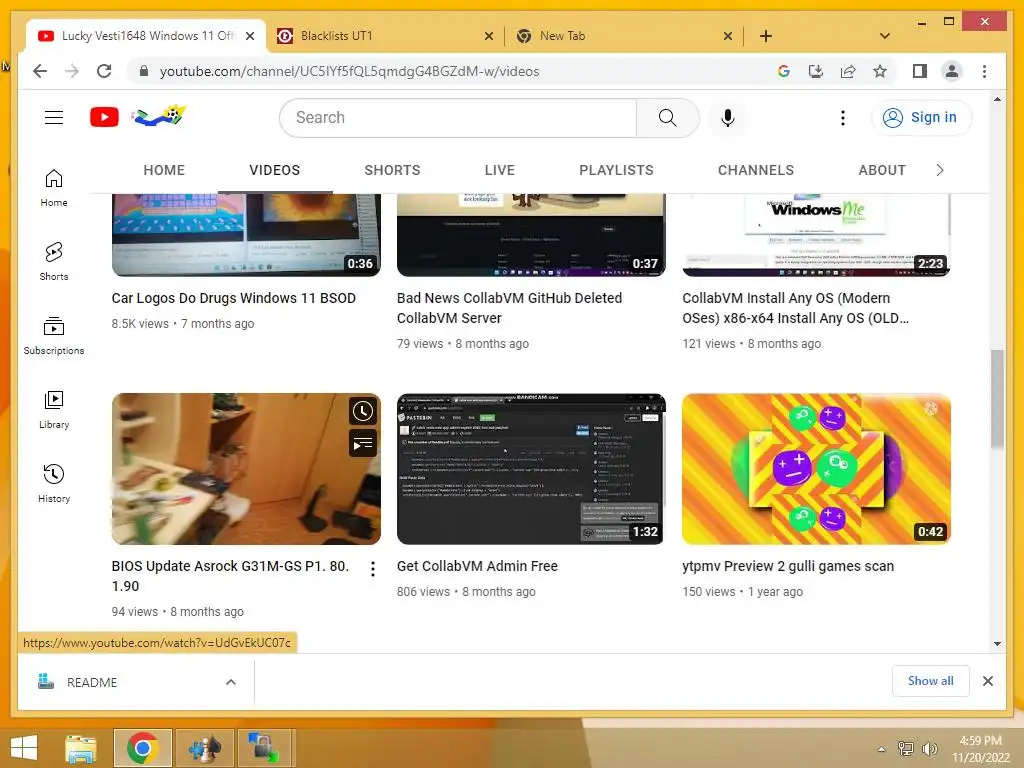1024x768 pixels.
Task: Select the VIDEOS channel tab
Action: pyautogui.click(x=274, y=170)
